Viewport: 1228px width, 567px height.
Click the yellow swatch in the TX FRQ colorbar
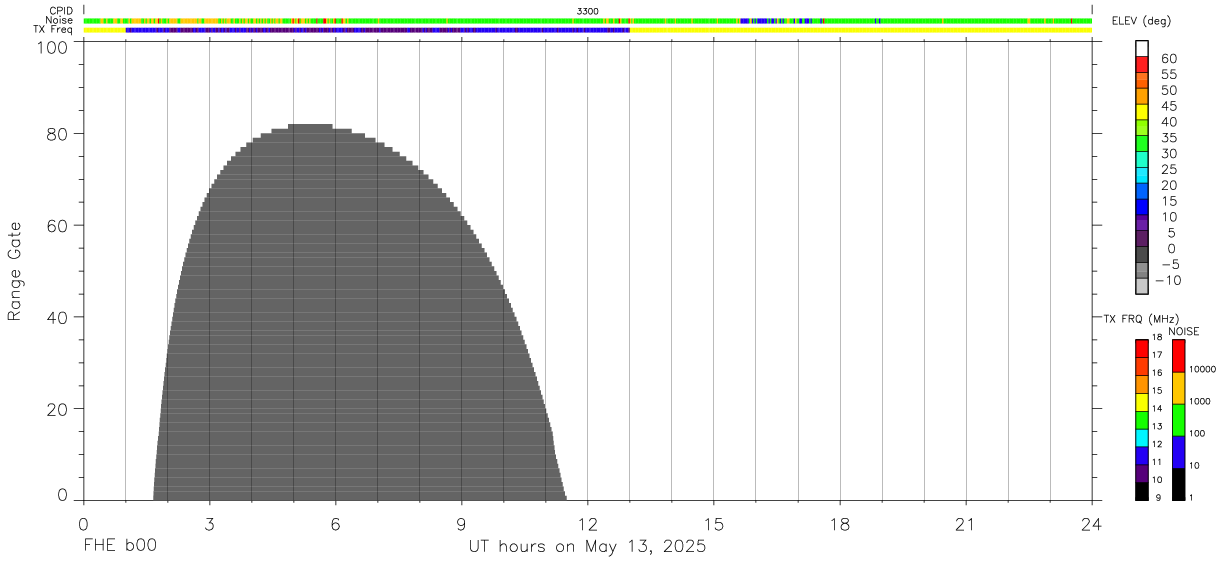coord(1142,402)
